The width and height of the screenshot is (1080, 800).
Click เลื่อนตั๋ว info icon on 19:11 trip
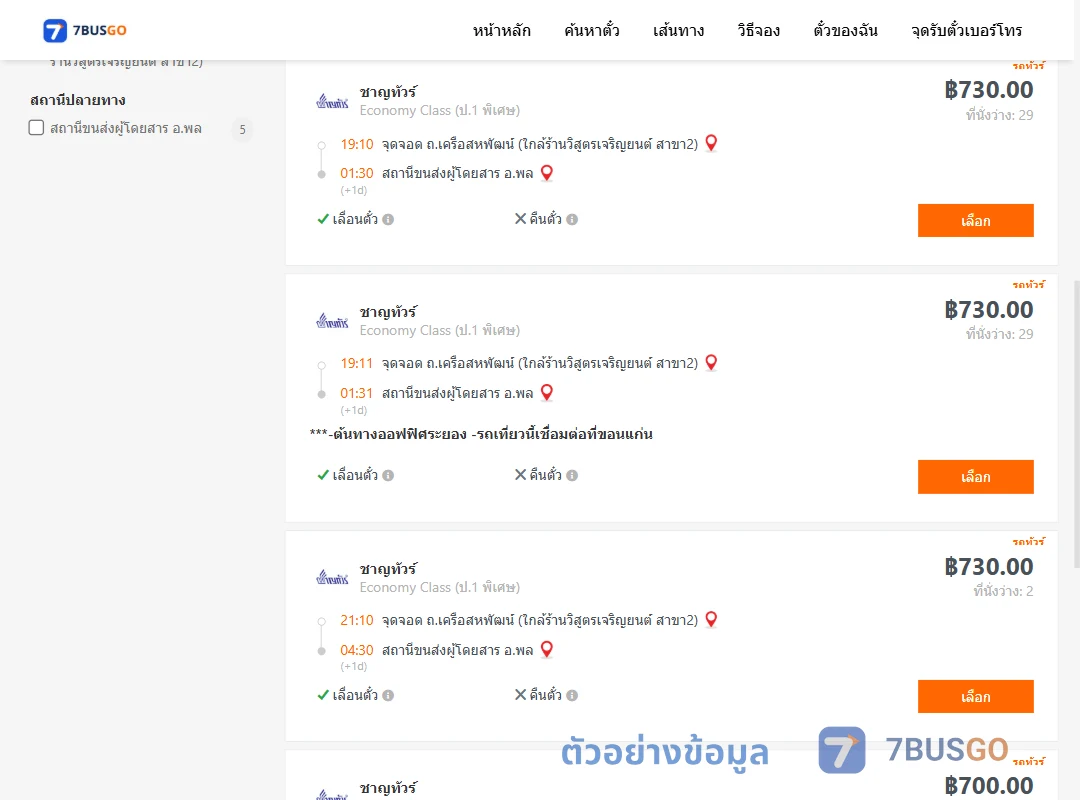pos(388,475)
